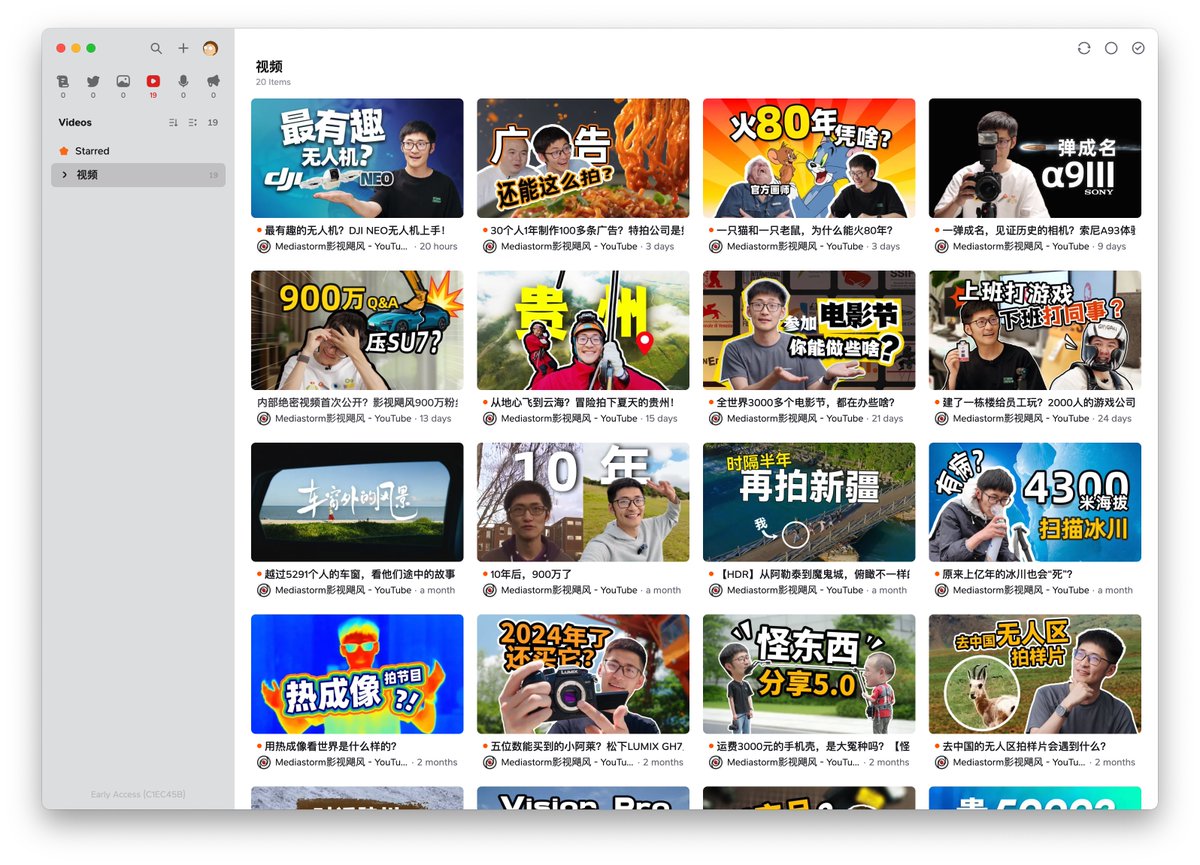
Task: Open the 2024年了还买它 LUMIX thumbnail
Action: click(x=583, y=674)
